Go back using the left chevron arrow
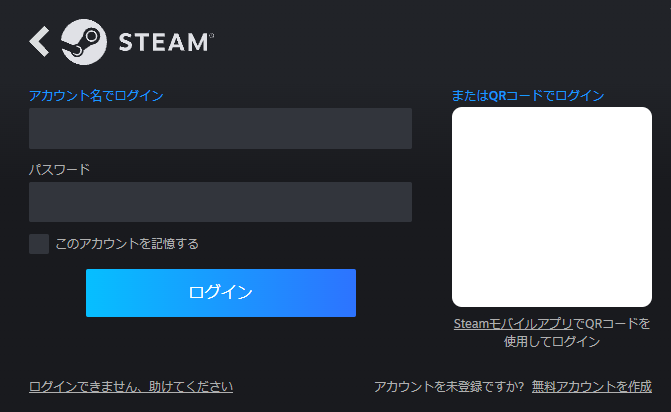The height and width of the screenshot is (412, 671). (x=39, y=41)
